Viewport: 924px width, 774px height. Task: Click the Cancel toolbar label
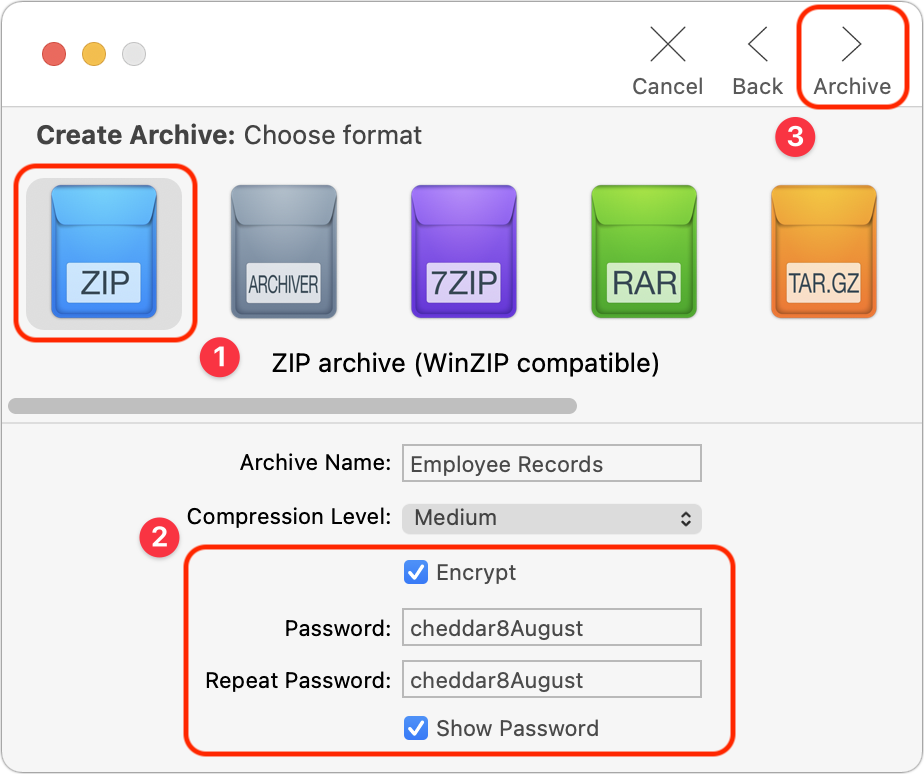click(668, 87)
